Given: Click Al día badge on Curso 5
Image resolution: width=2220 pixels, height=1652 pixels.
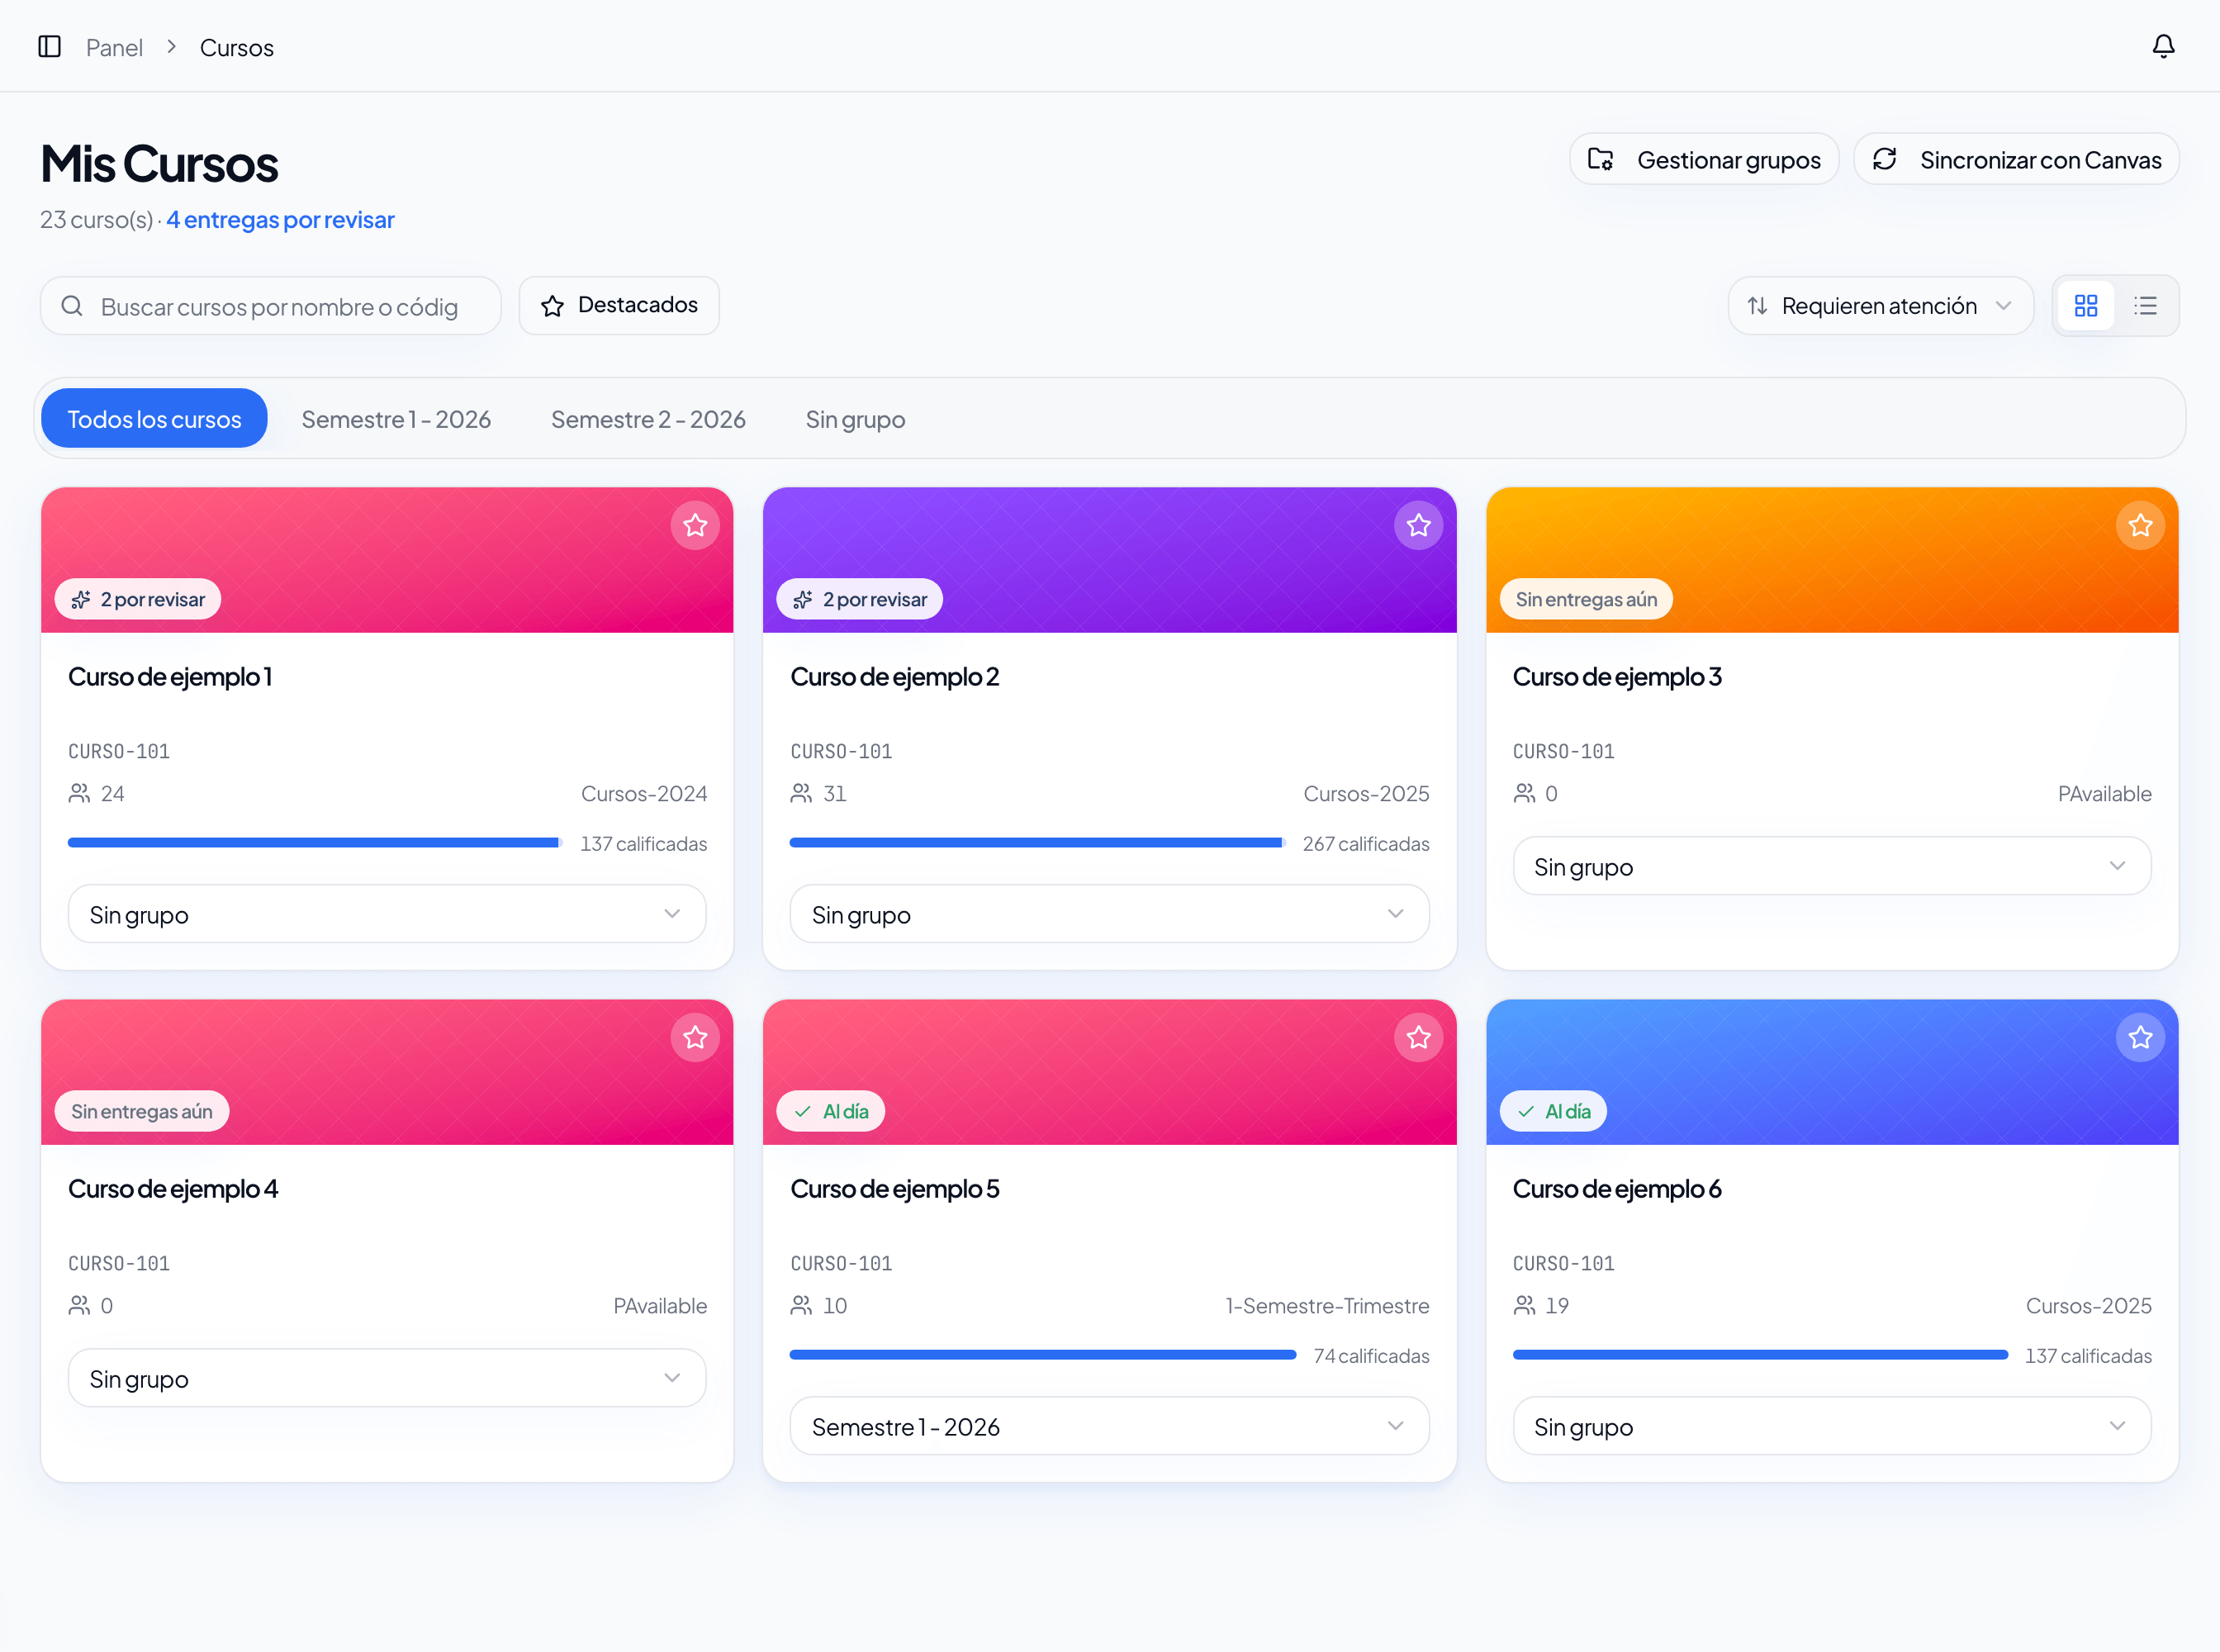Looking at the screenshot, I should click(x=831, y=1111).
